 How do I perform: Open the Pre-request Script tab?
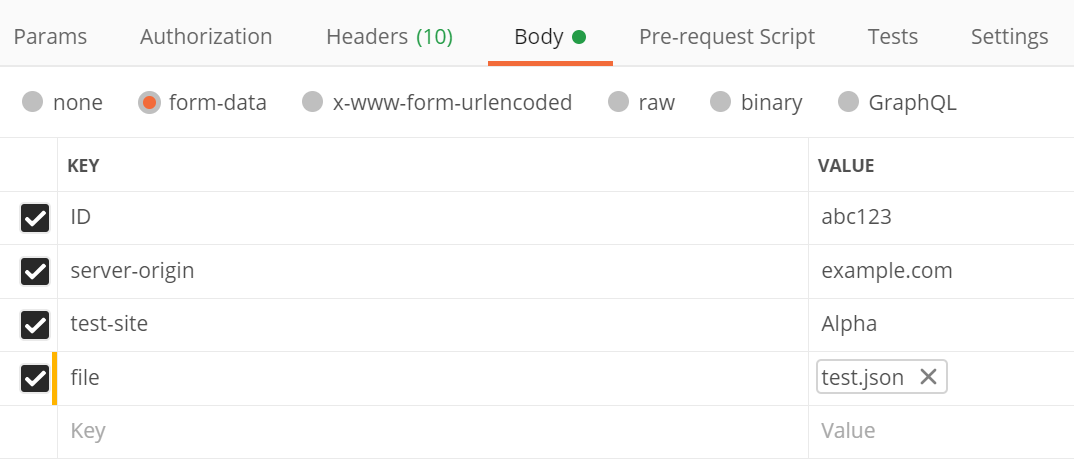(x=727, y=37)
